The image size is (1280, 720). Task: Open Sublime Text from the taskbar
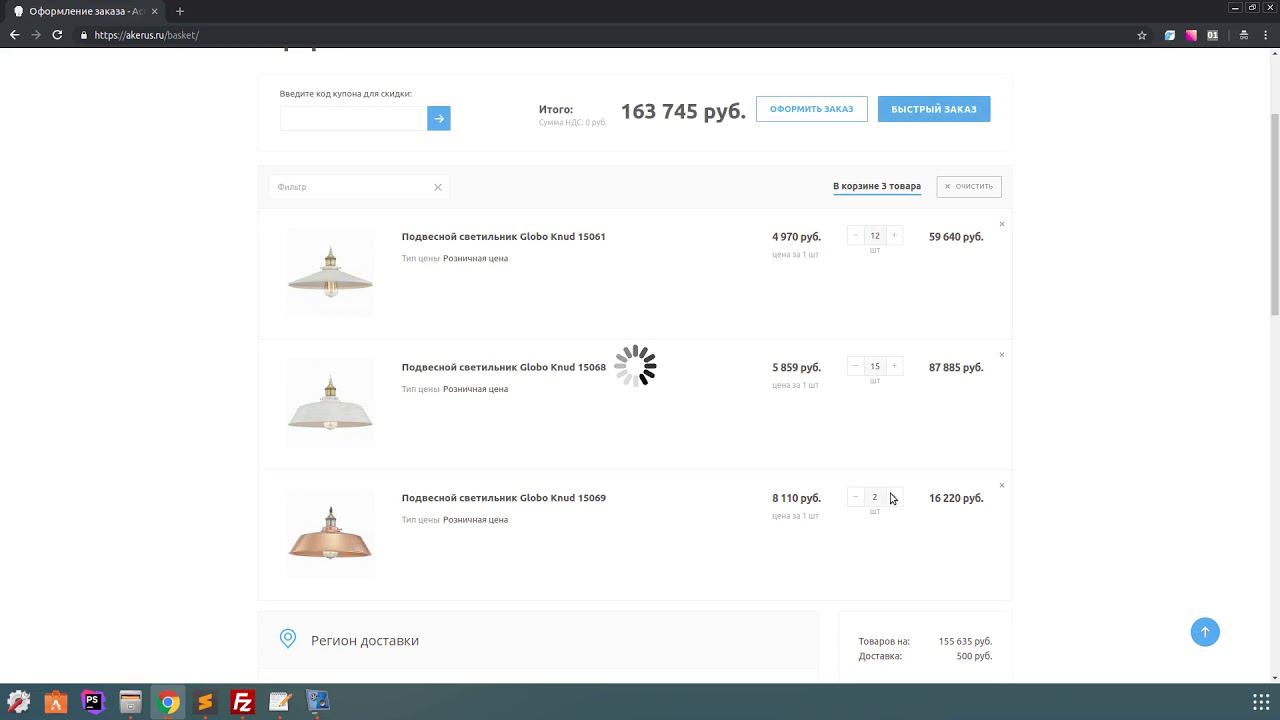[x=205, y=702]
